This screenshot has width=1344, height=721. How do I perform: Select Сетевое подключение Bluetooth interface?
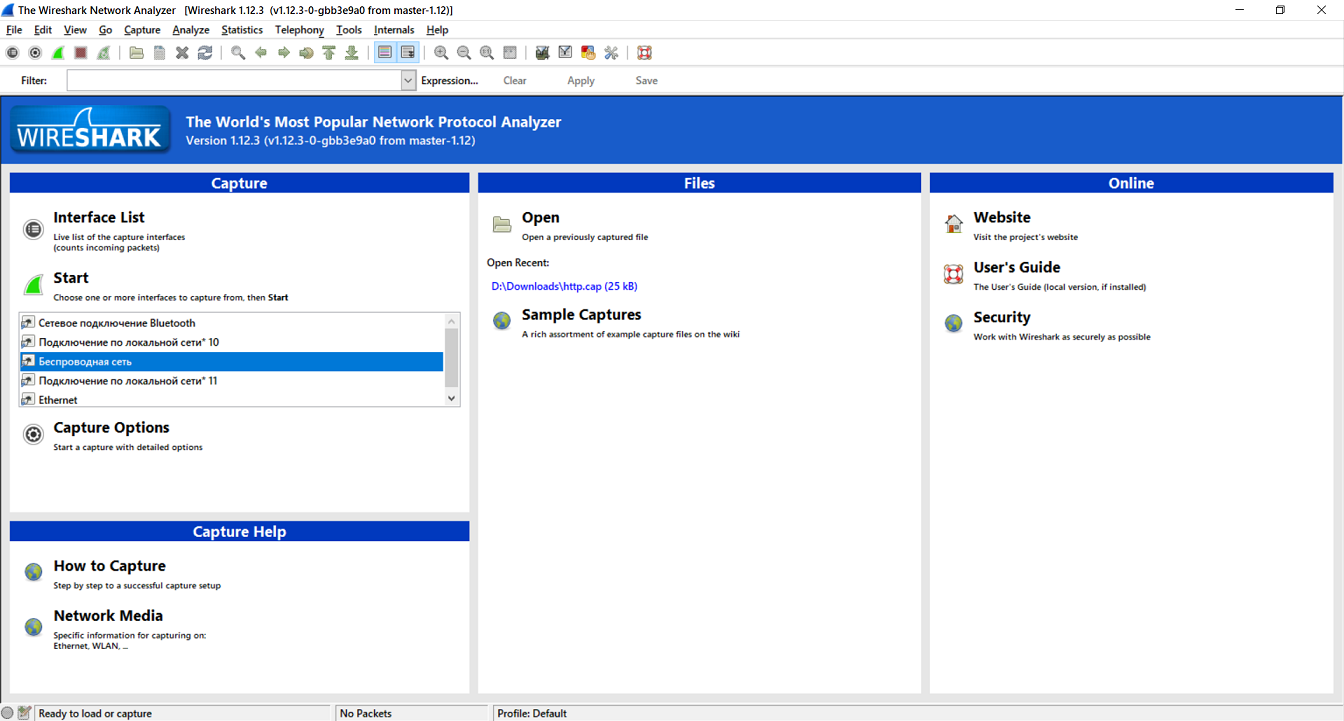pos(231,323)
